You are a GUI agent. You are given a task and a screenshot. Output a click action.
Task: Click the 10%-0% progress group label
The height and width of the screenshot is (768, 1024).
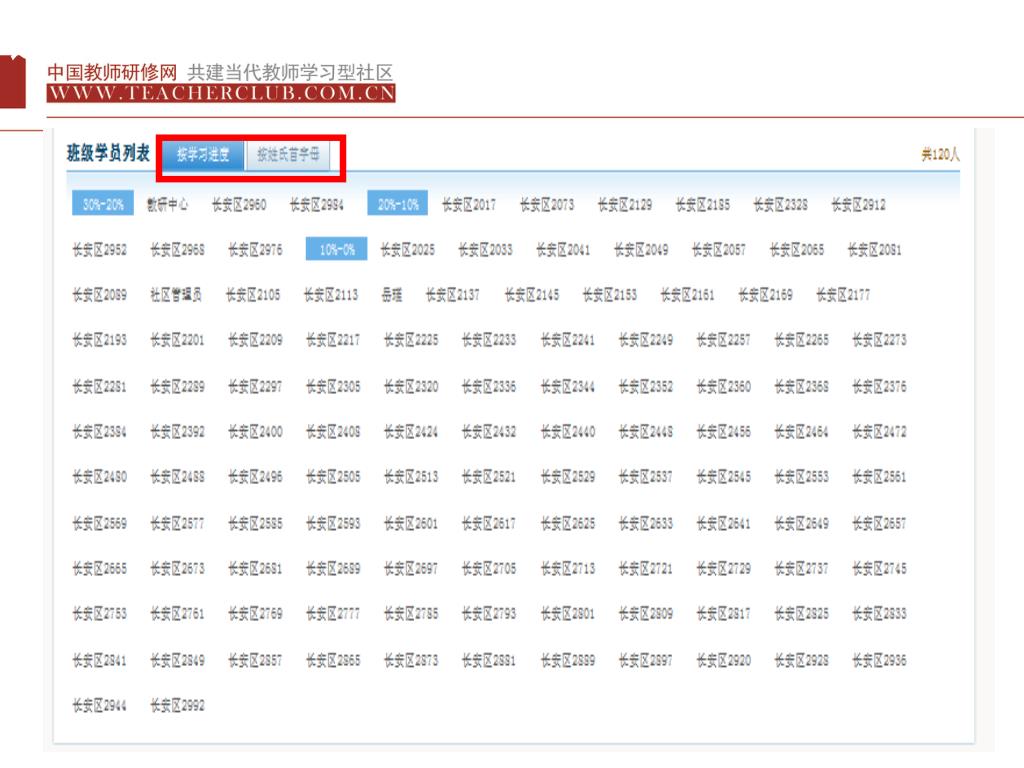point(336,249)
